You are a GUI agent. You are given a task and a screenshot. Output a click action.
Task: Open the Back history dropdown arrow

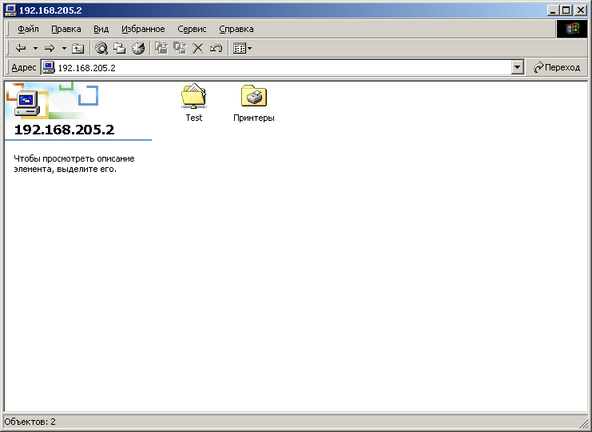click(x=35, y=48)
